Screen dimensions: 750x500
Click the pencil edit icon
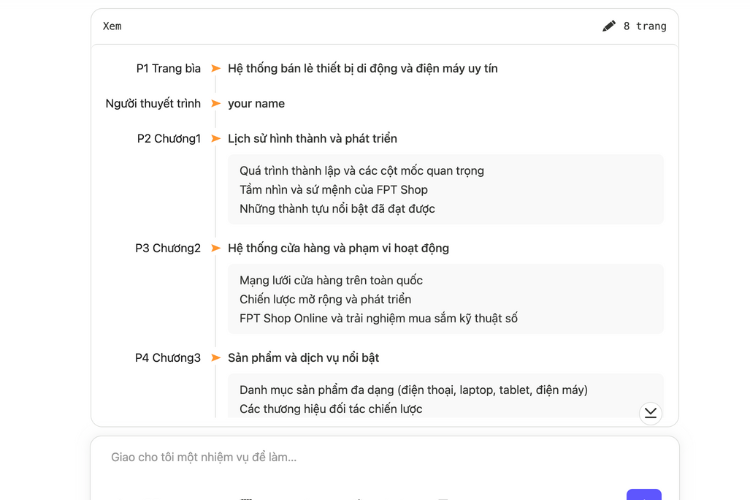coord(609,26)
